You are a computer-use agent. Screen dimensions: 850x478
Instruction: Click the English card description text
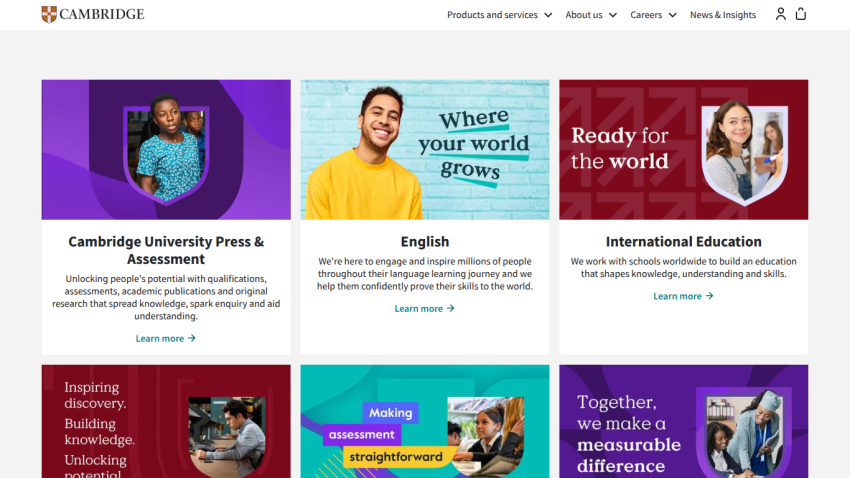coord(425,274)
